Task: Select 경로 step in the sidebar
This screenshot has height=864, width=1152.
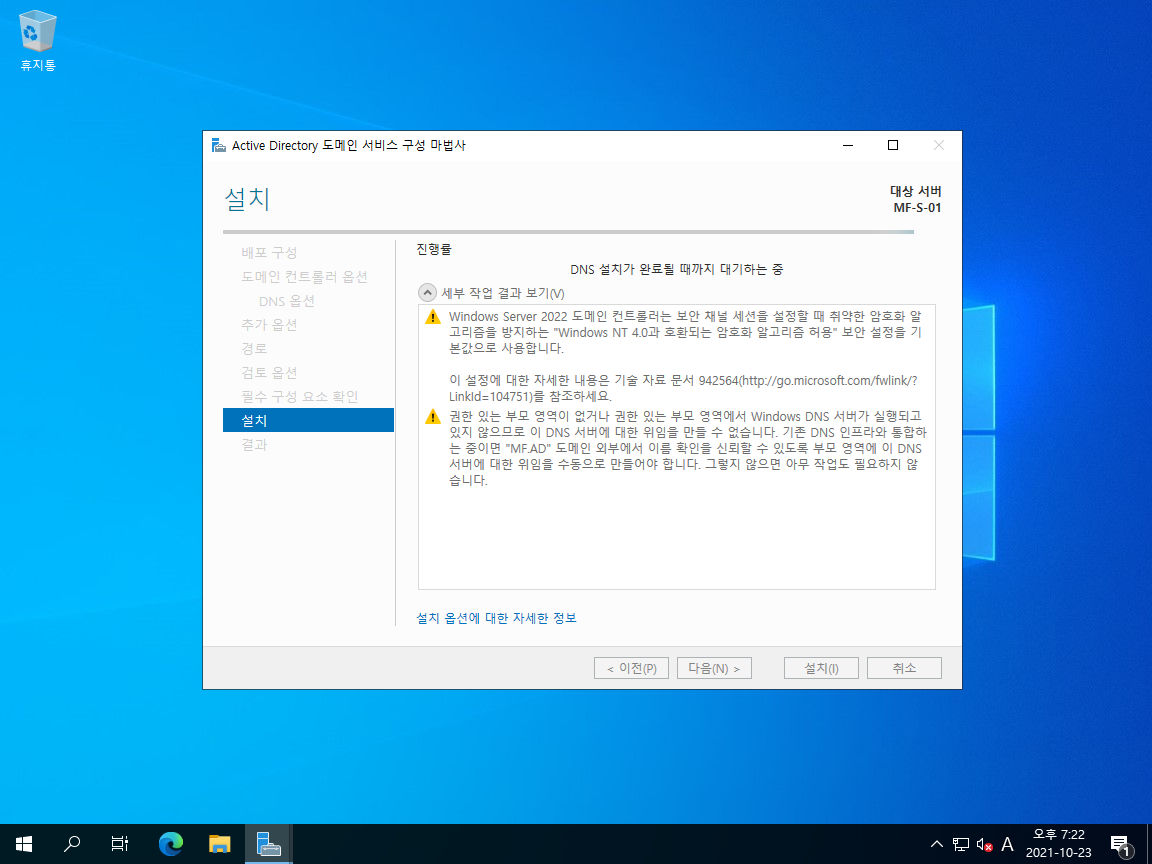Action: click(254, 348)
